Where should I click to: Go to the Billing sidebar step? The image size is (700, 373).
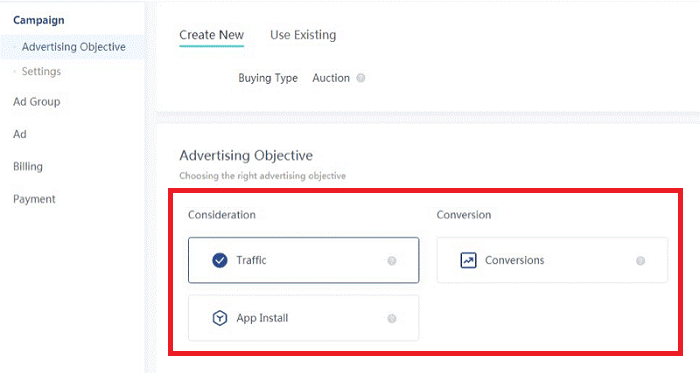tap(28, 166)
